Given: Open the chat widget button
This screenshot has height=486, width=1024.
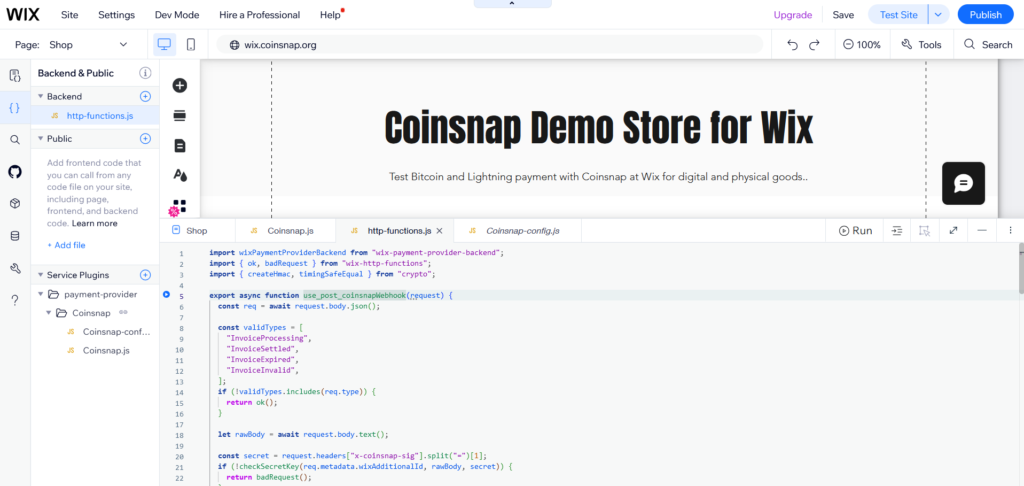Looking at the screenshot, I should pyautogui.click(x=963, y=183).
